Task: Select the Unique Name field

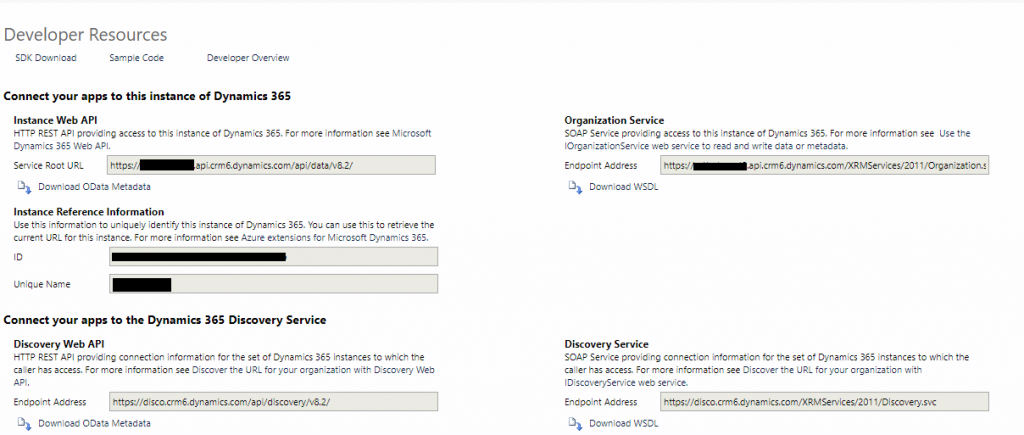Action: (x=273, y=284)
